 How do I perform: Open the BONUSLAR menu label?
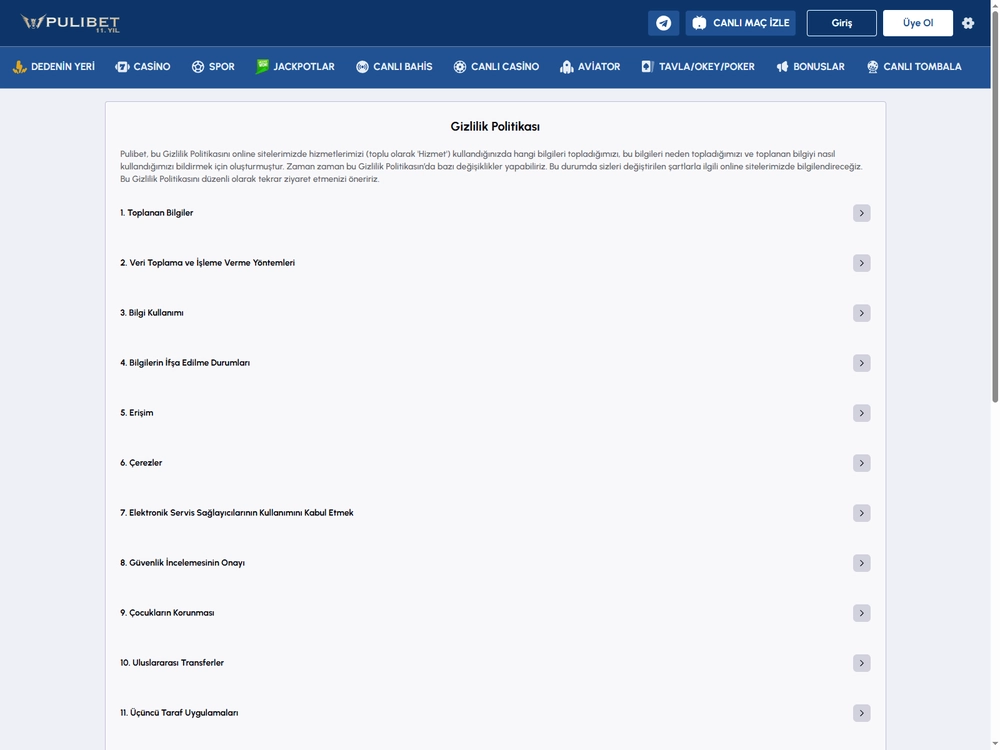819,66
